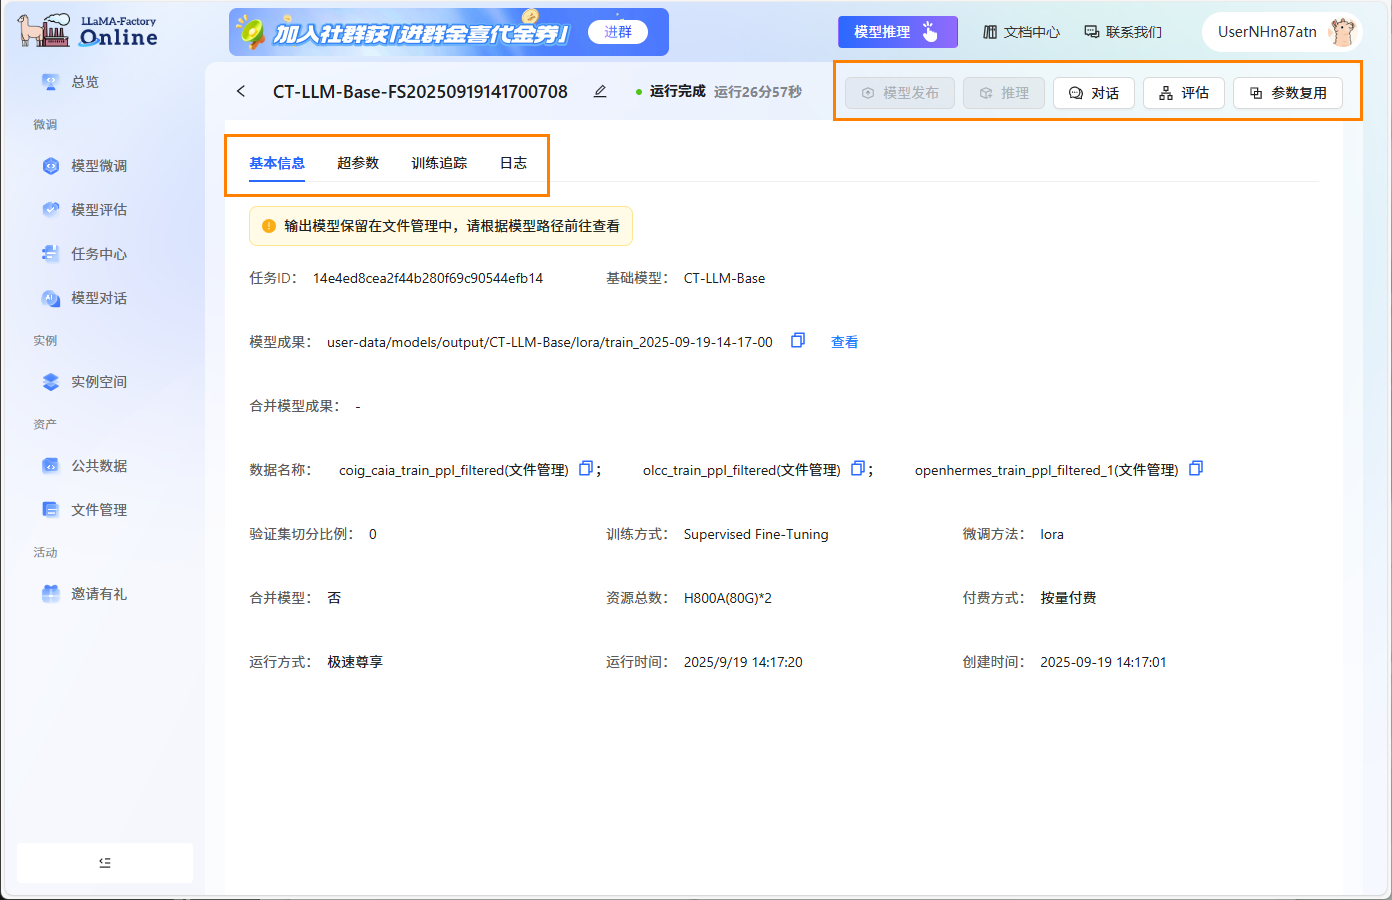Open 文件管理 from the sidebar
The height and width of the screenshot is (900, 1392).
tap(96, 509)
